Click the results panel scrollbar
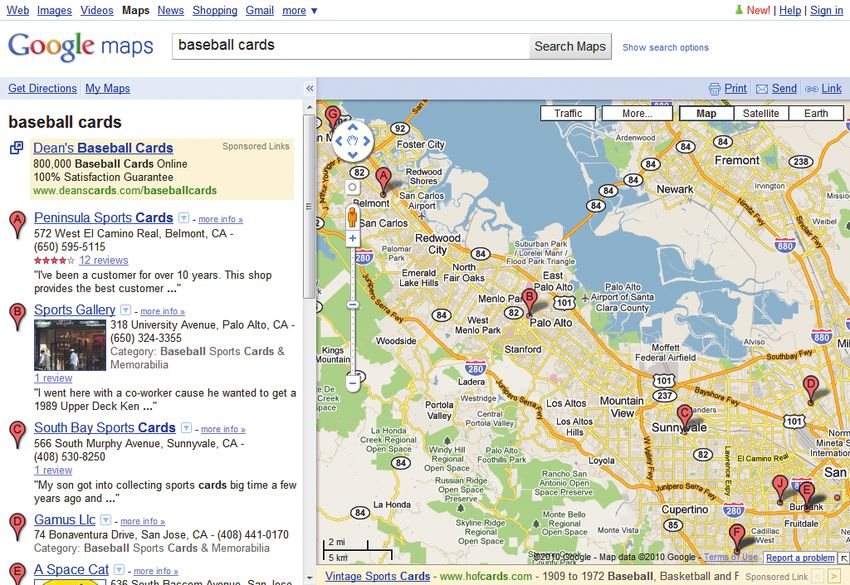 click(309, 207)
